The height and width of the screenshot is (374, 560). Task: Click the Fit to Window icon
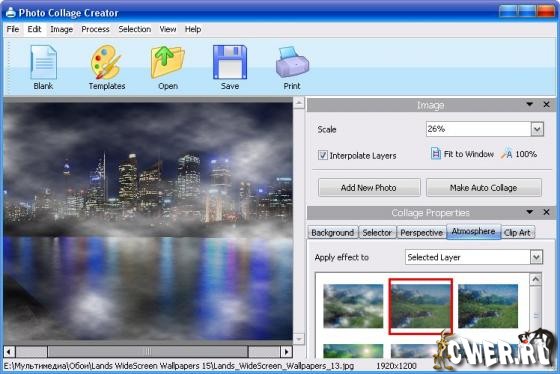click(435, 154)
